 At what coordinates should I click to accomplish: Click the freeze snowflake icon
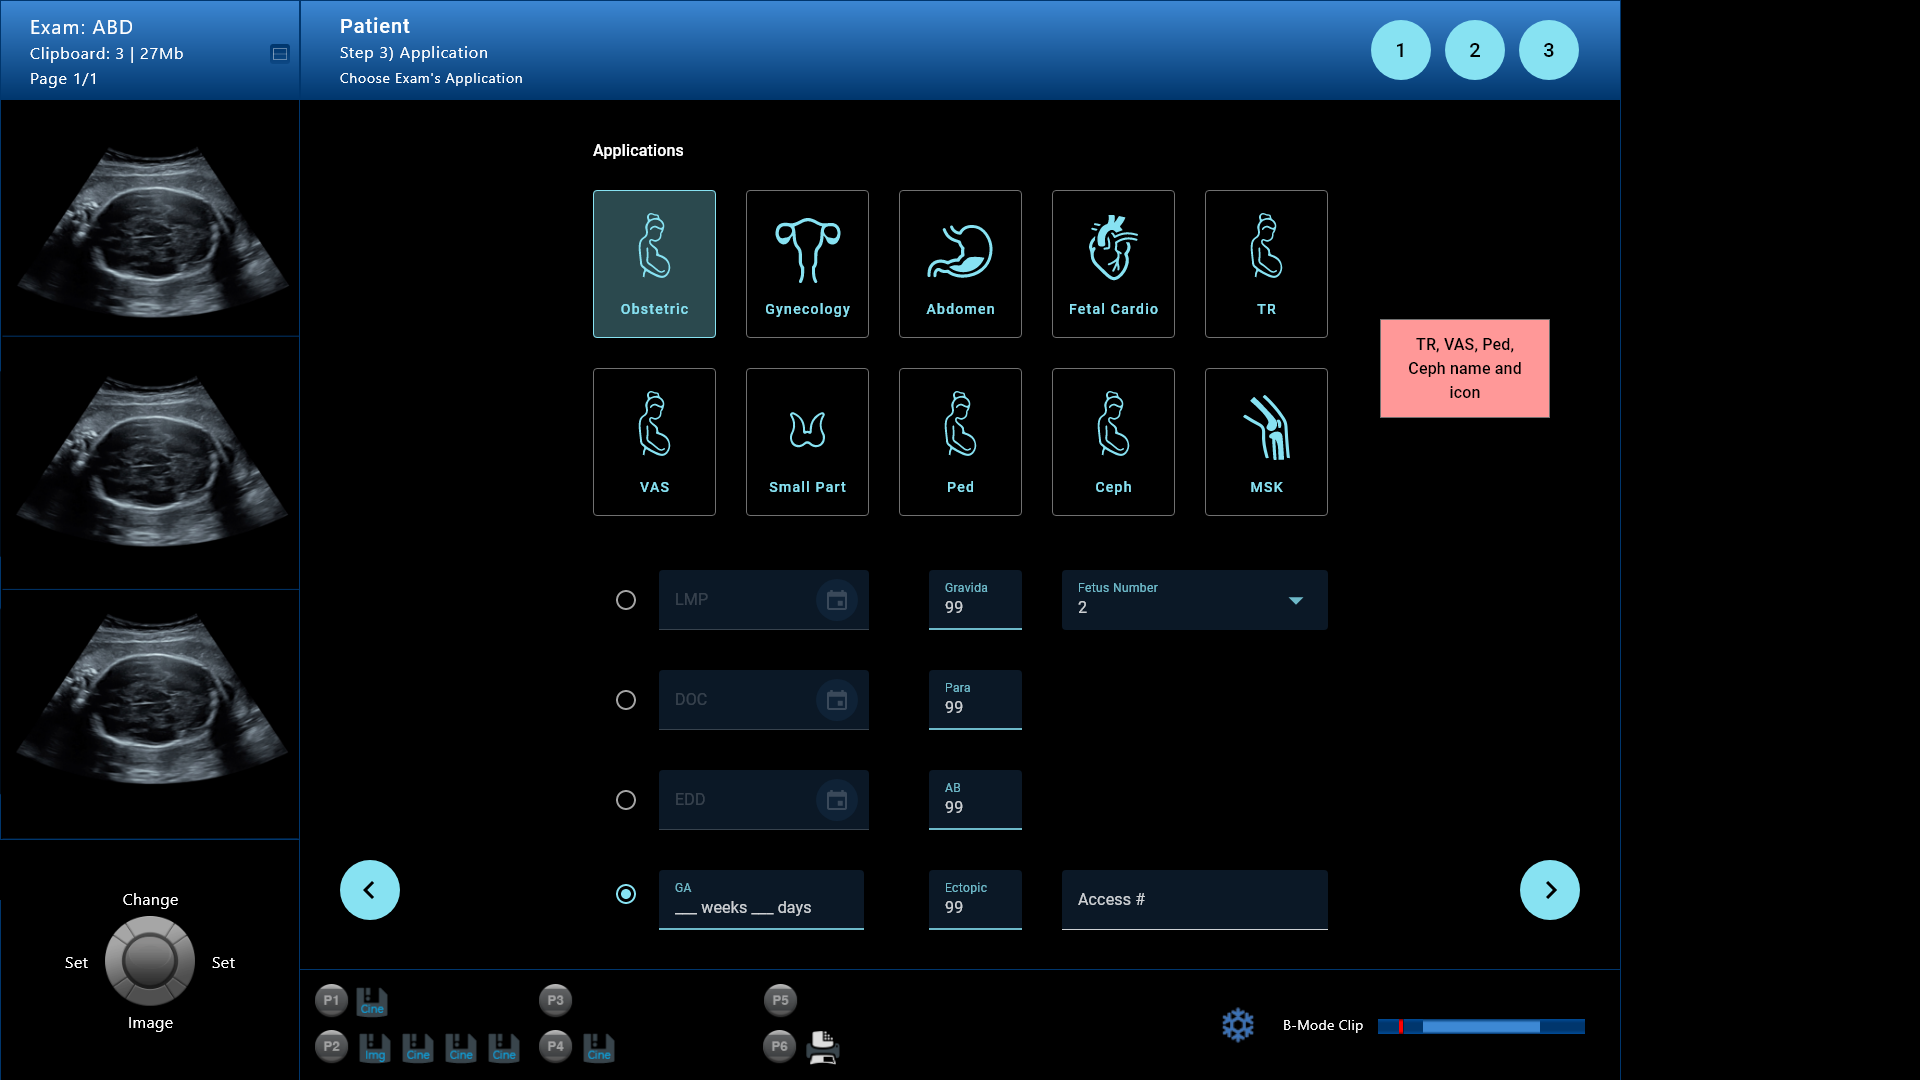click(1238, 1025)
